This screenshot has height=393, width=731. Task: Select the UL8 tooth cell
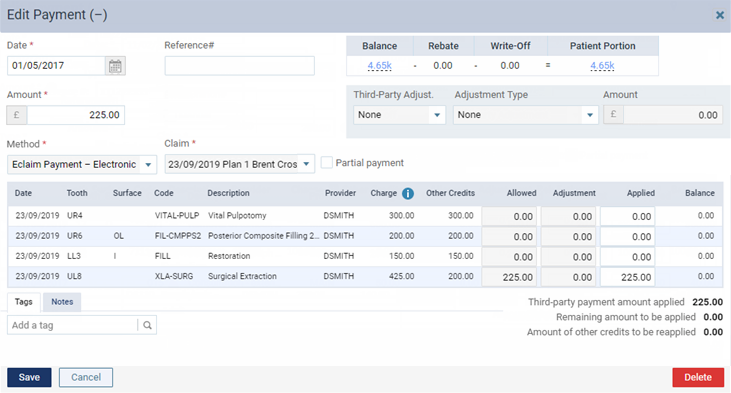pyautogui.click(x=74, y=276)
